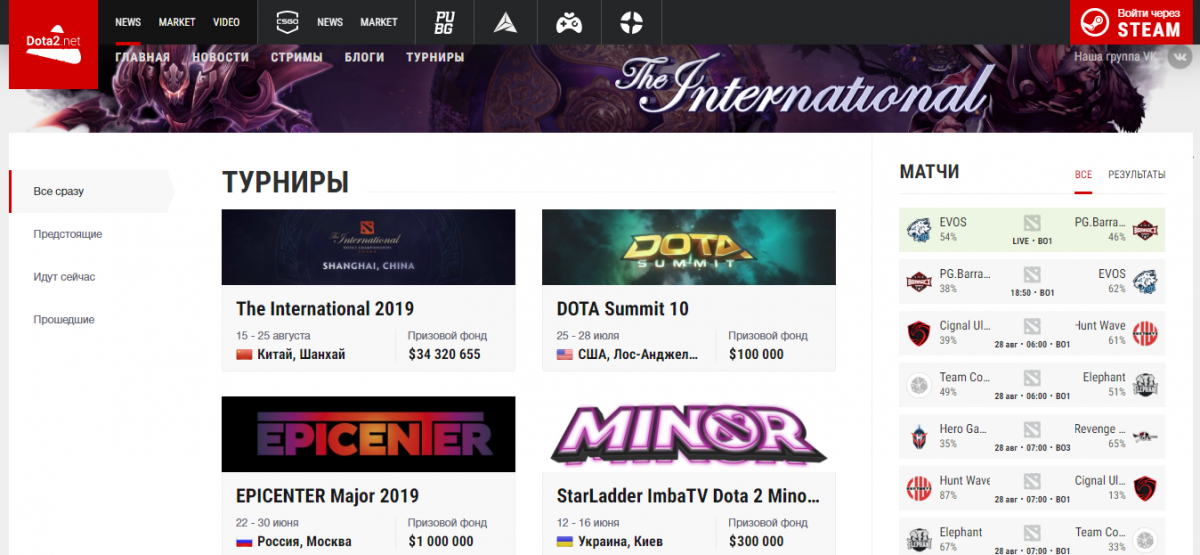The height and width of the screenshot is (555, 1200).
Task: Open NEWS link right after the CS:GO logo
Action: click(x=330, y=22)
